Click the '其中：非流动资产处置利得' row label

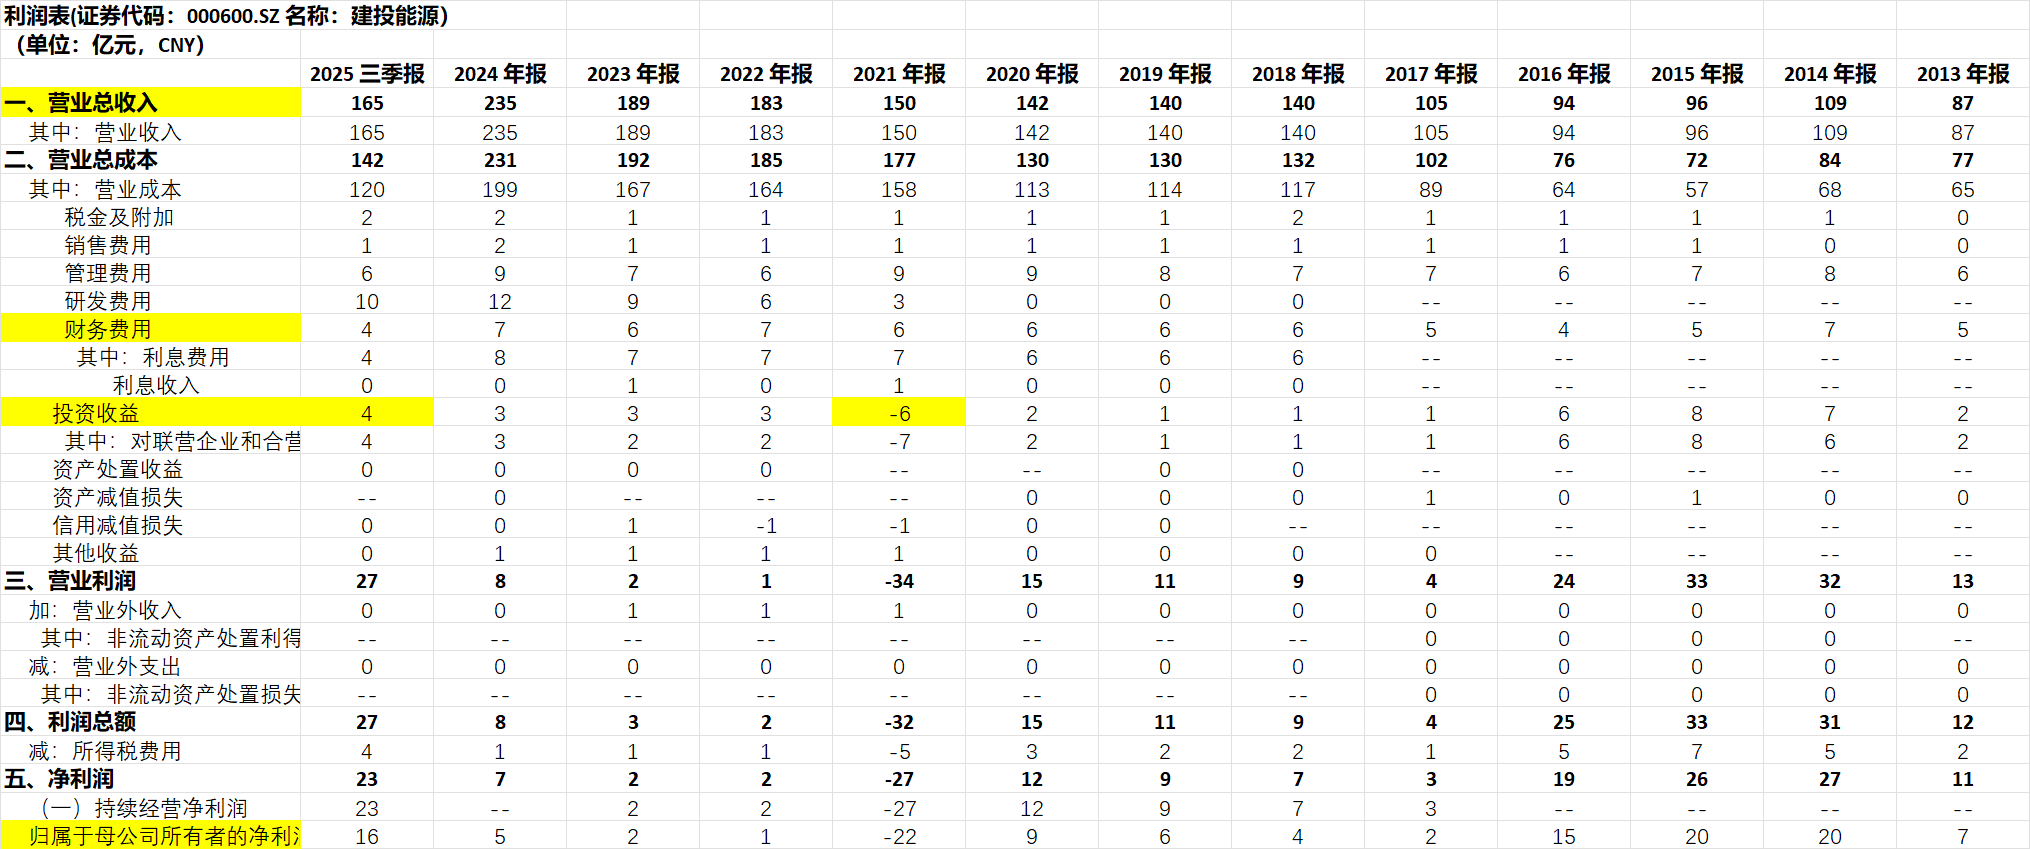coord(171,638)
